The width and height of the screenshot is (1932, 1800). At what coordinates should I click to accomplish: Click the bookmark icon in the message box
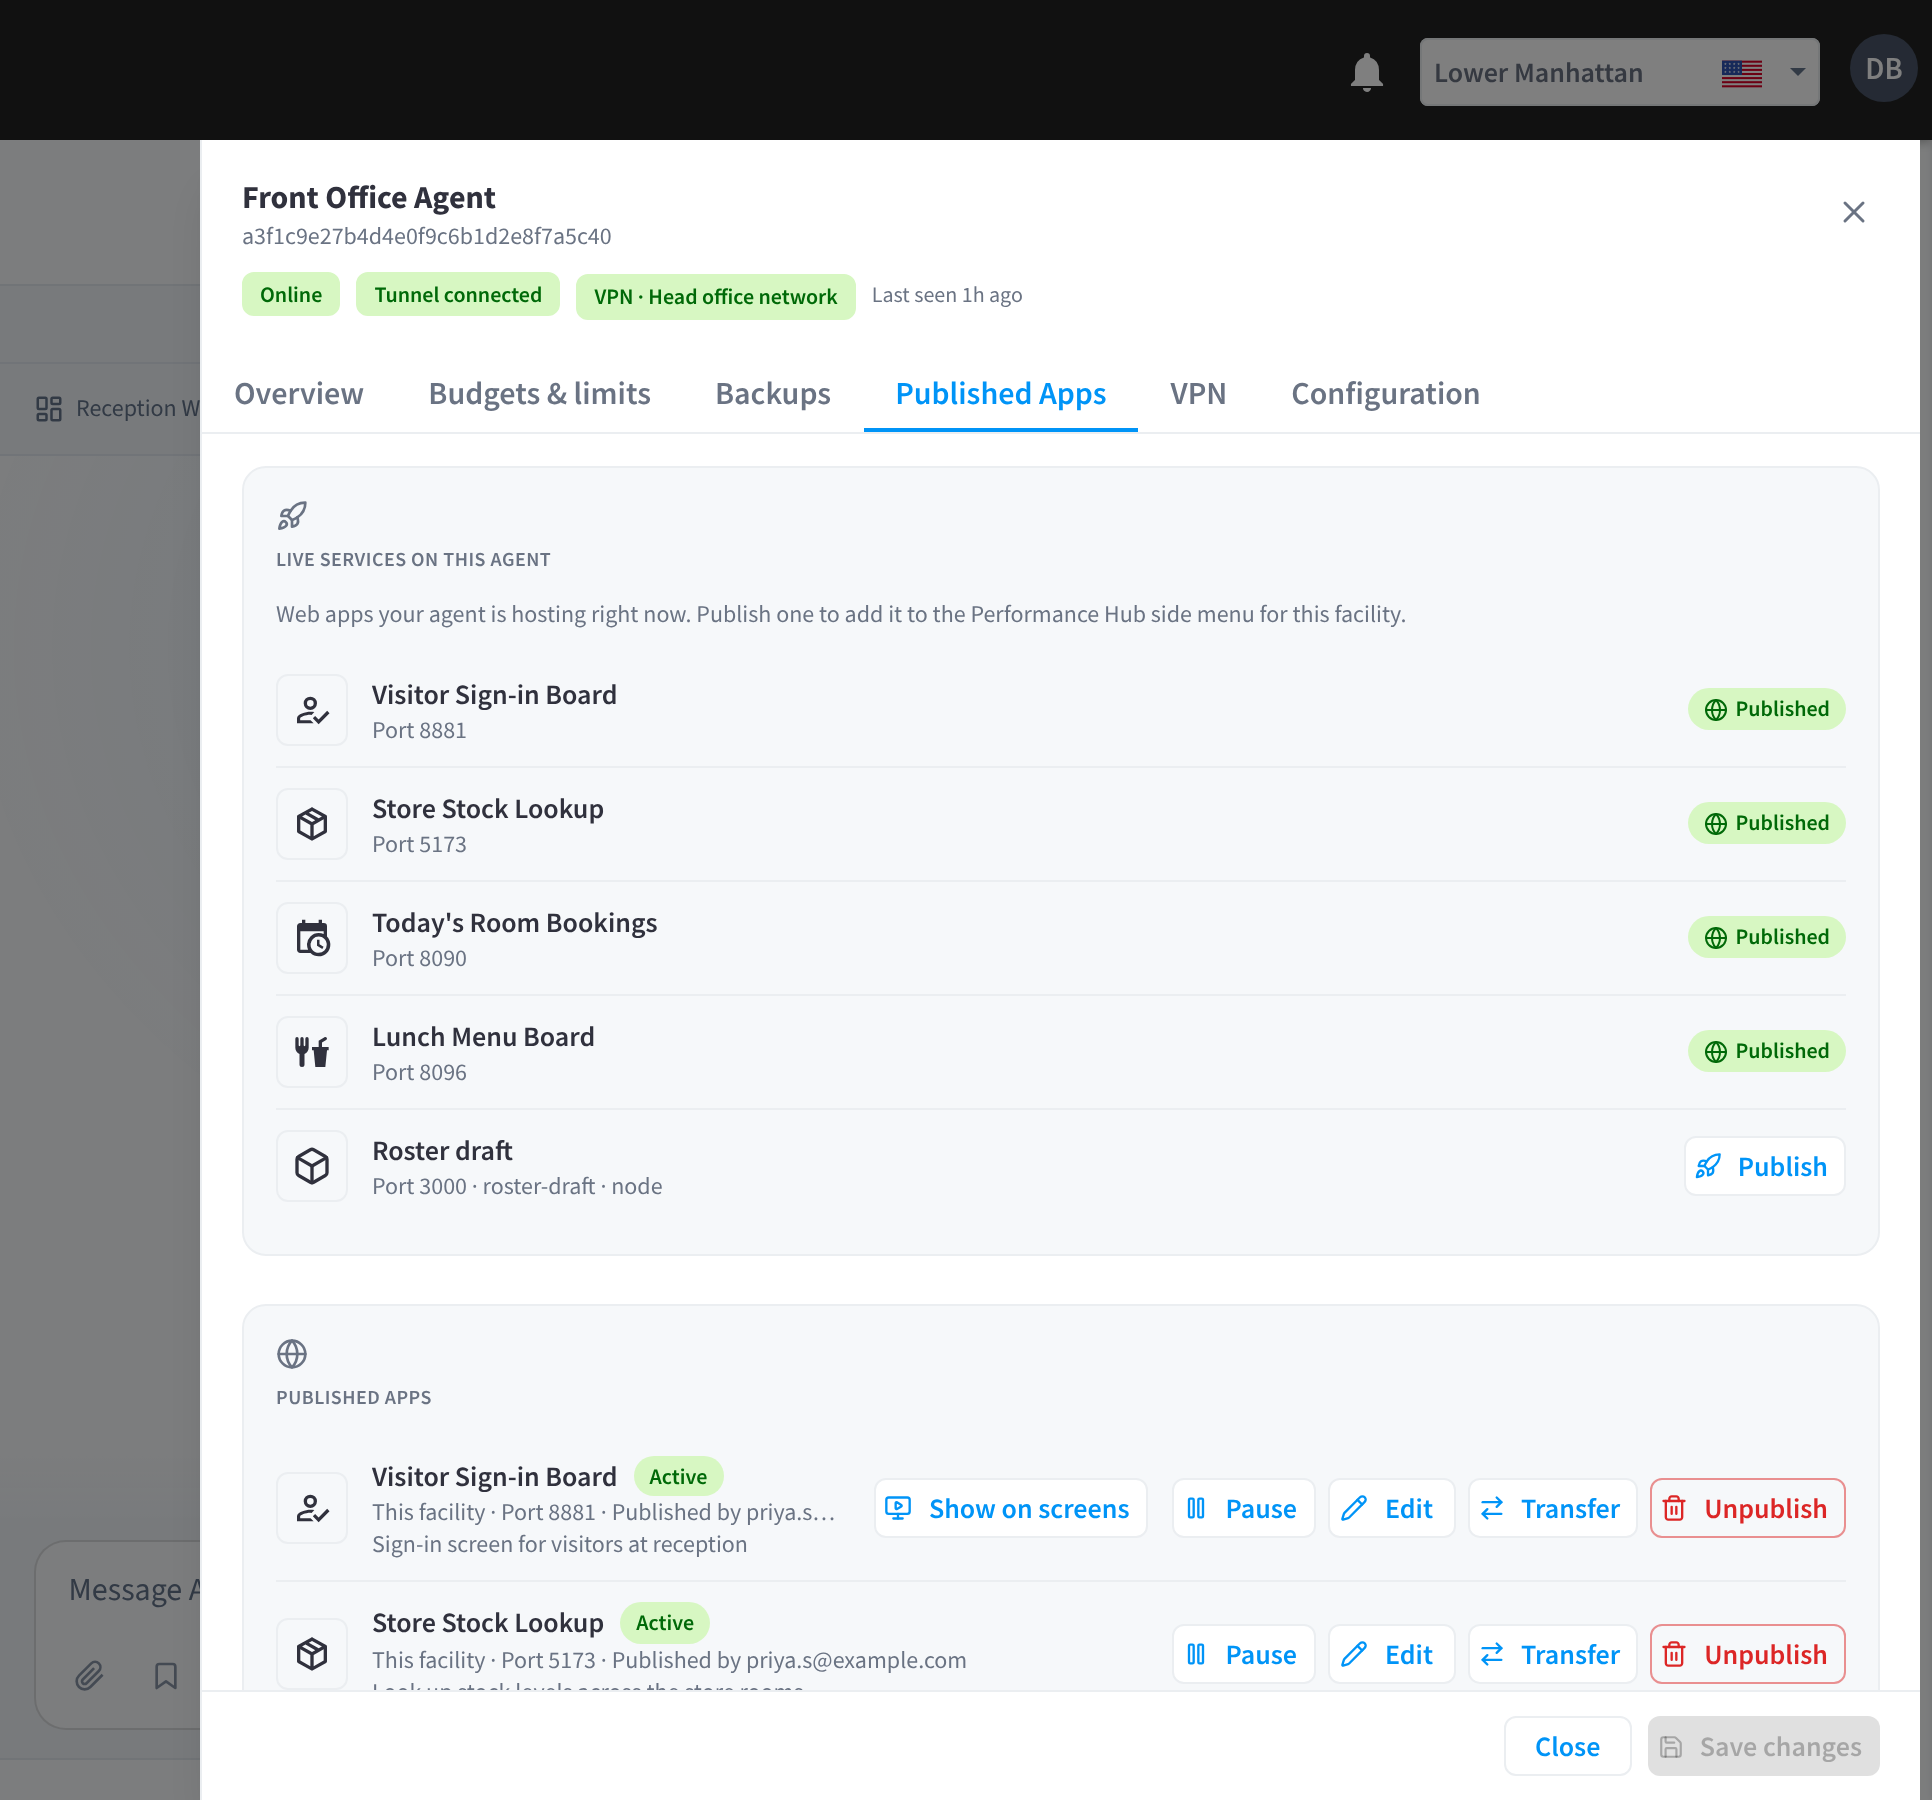[166, 1675]
